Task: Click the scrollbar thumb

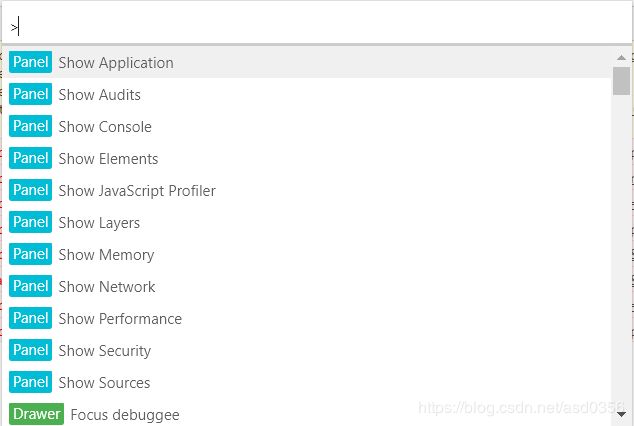Action: click(621, 81)
